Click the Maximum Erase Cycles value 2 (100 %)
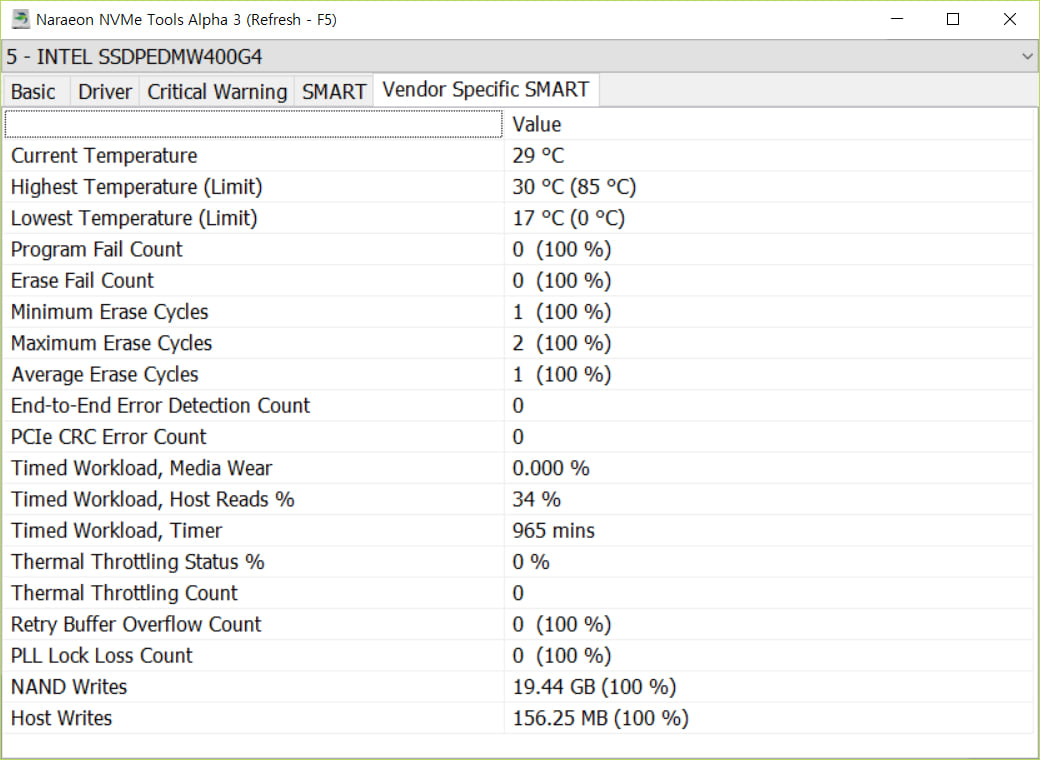1040x760 pixels. (562, 343)
